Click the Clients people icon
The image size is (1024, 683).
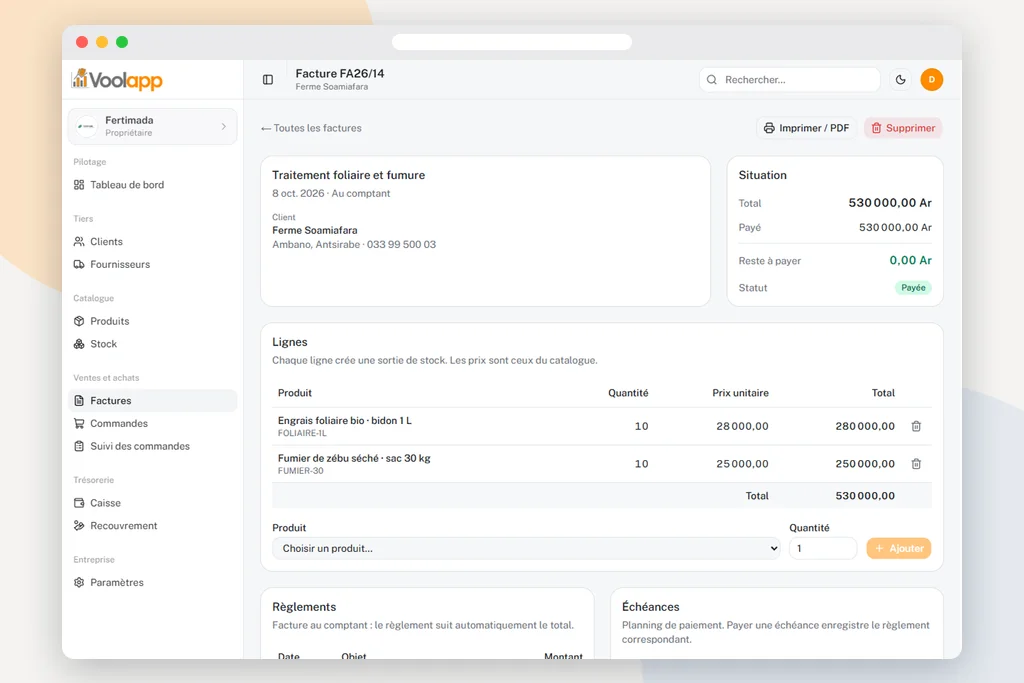[79, 242]
